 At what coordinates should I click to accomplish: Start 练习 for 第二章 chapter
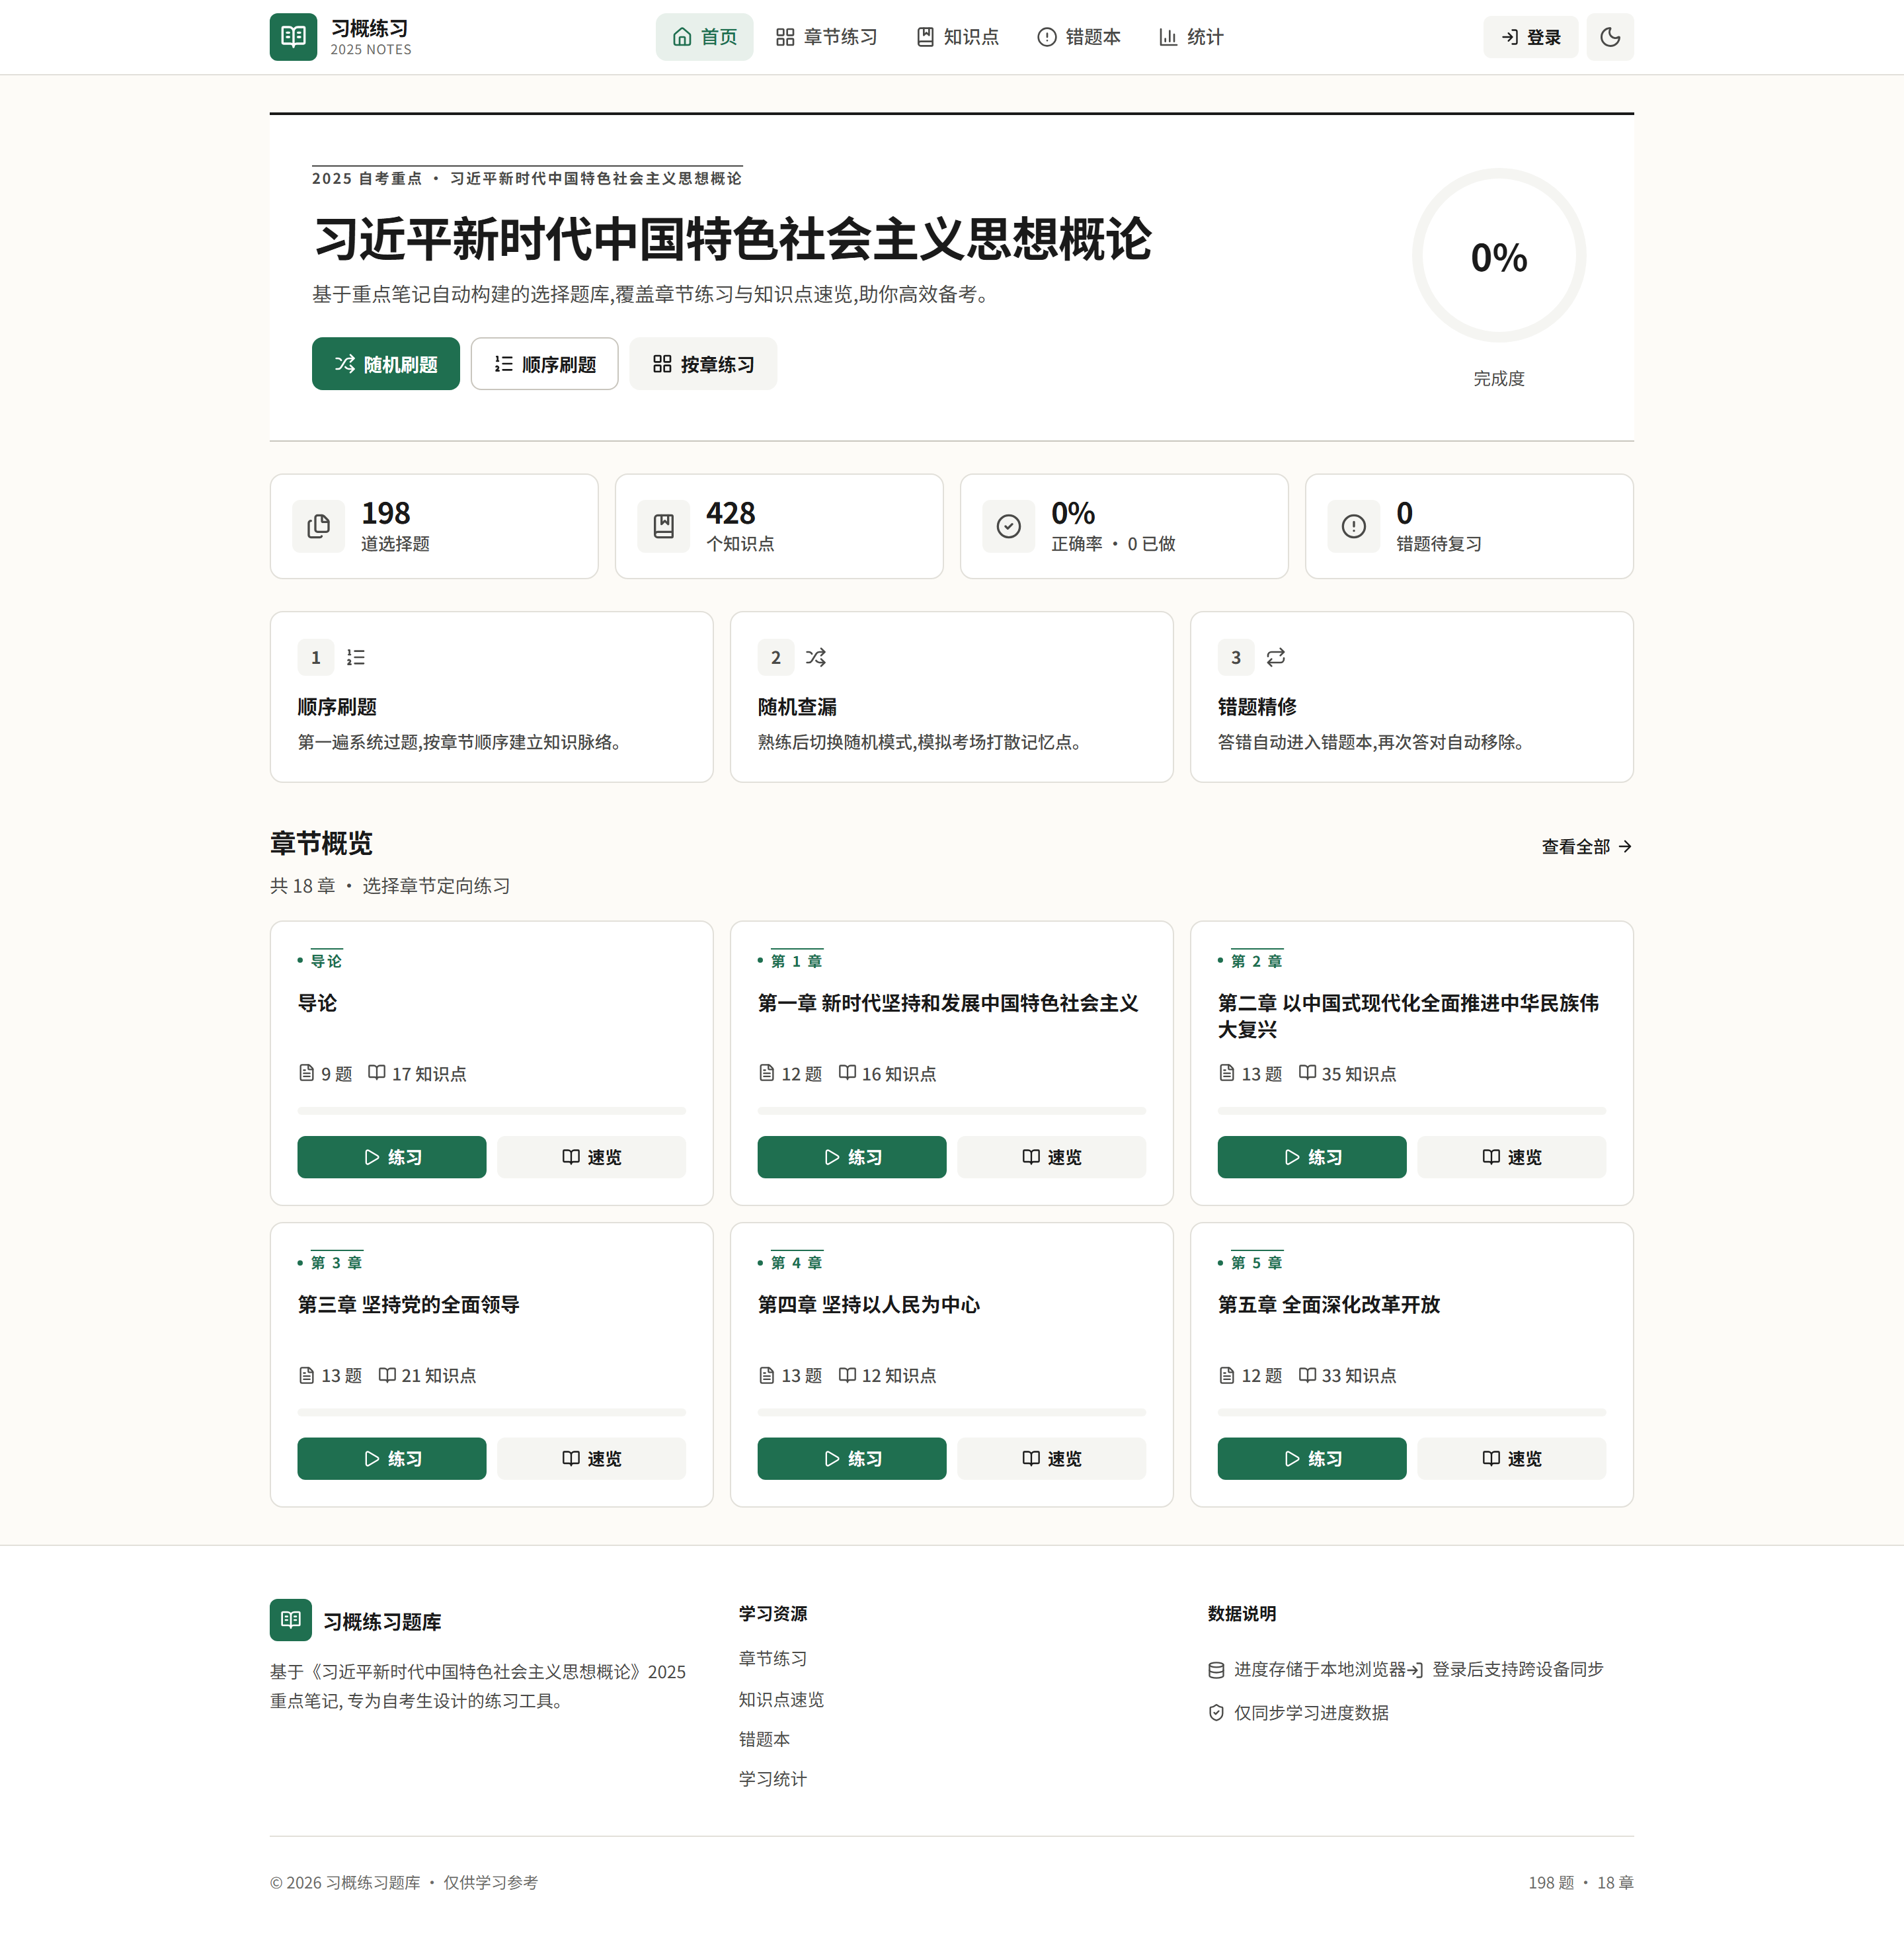click(x=1312, y=1157)
